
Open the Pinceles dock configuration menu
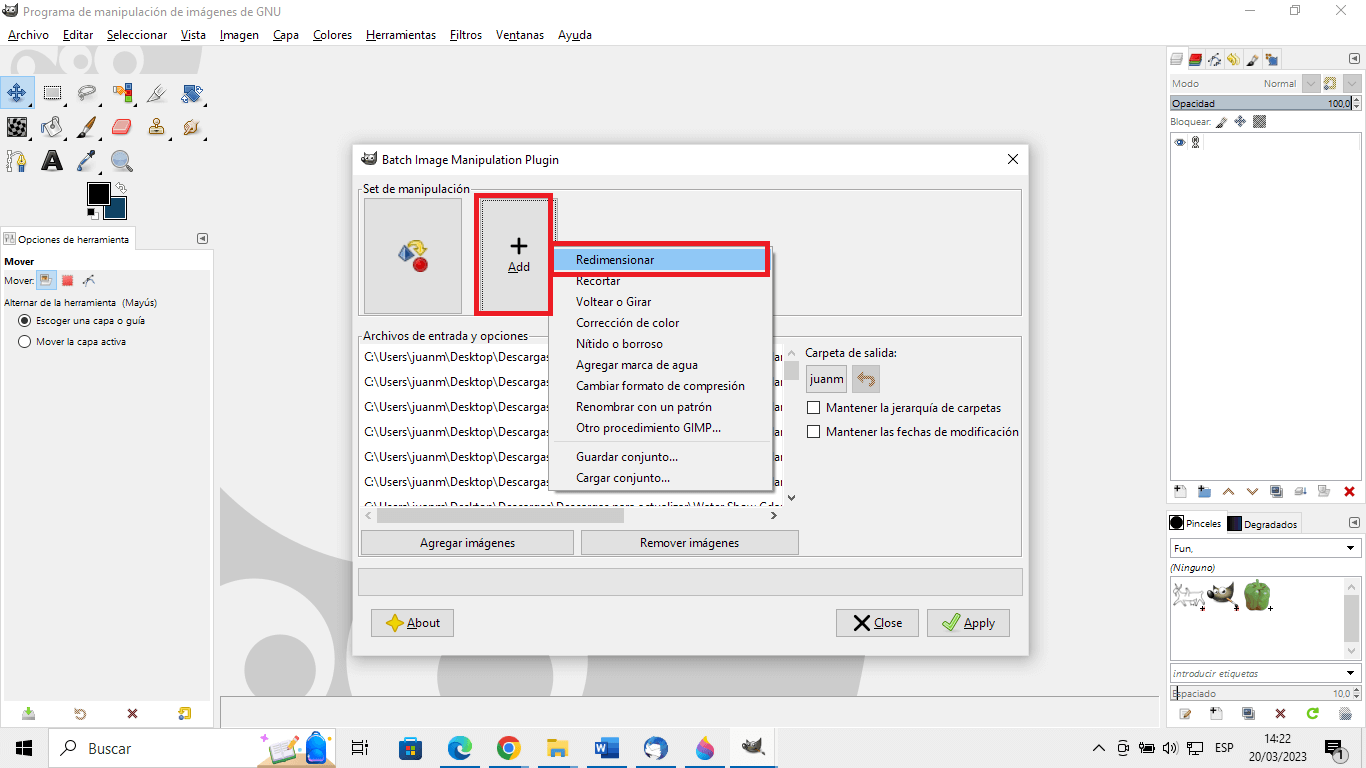click(1353, 522)
